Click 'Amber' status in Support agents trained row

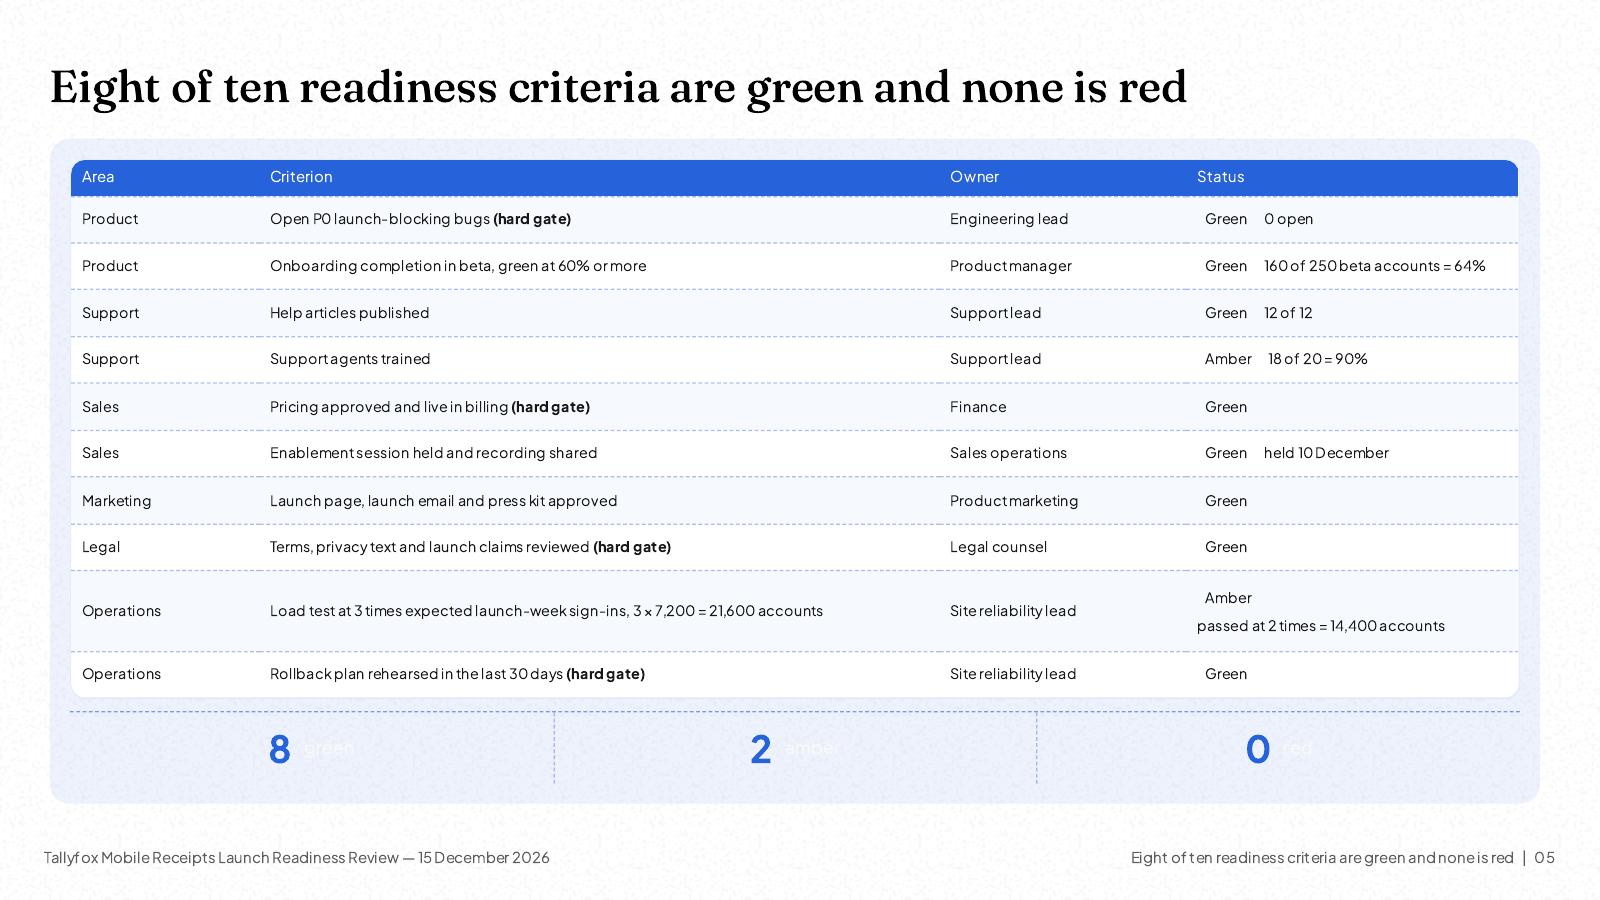1228,359
